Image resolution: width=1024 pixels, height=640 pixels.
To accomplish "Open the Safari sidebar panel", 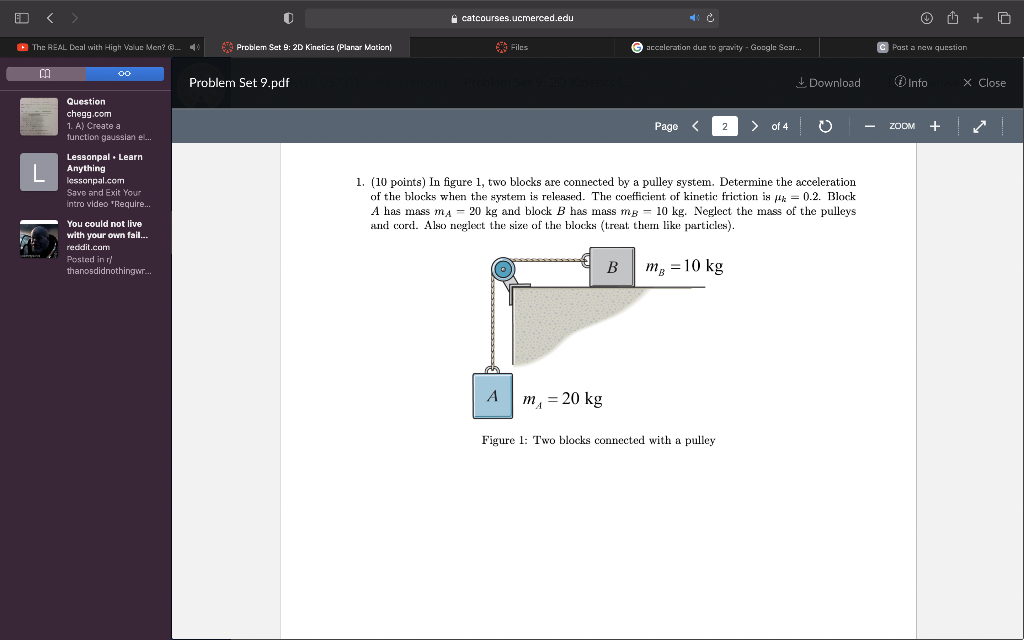I will (x=22, y=17).
